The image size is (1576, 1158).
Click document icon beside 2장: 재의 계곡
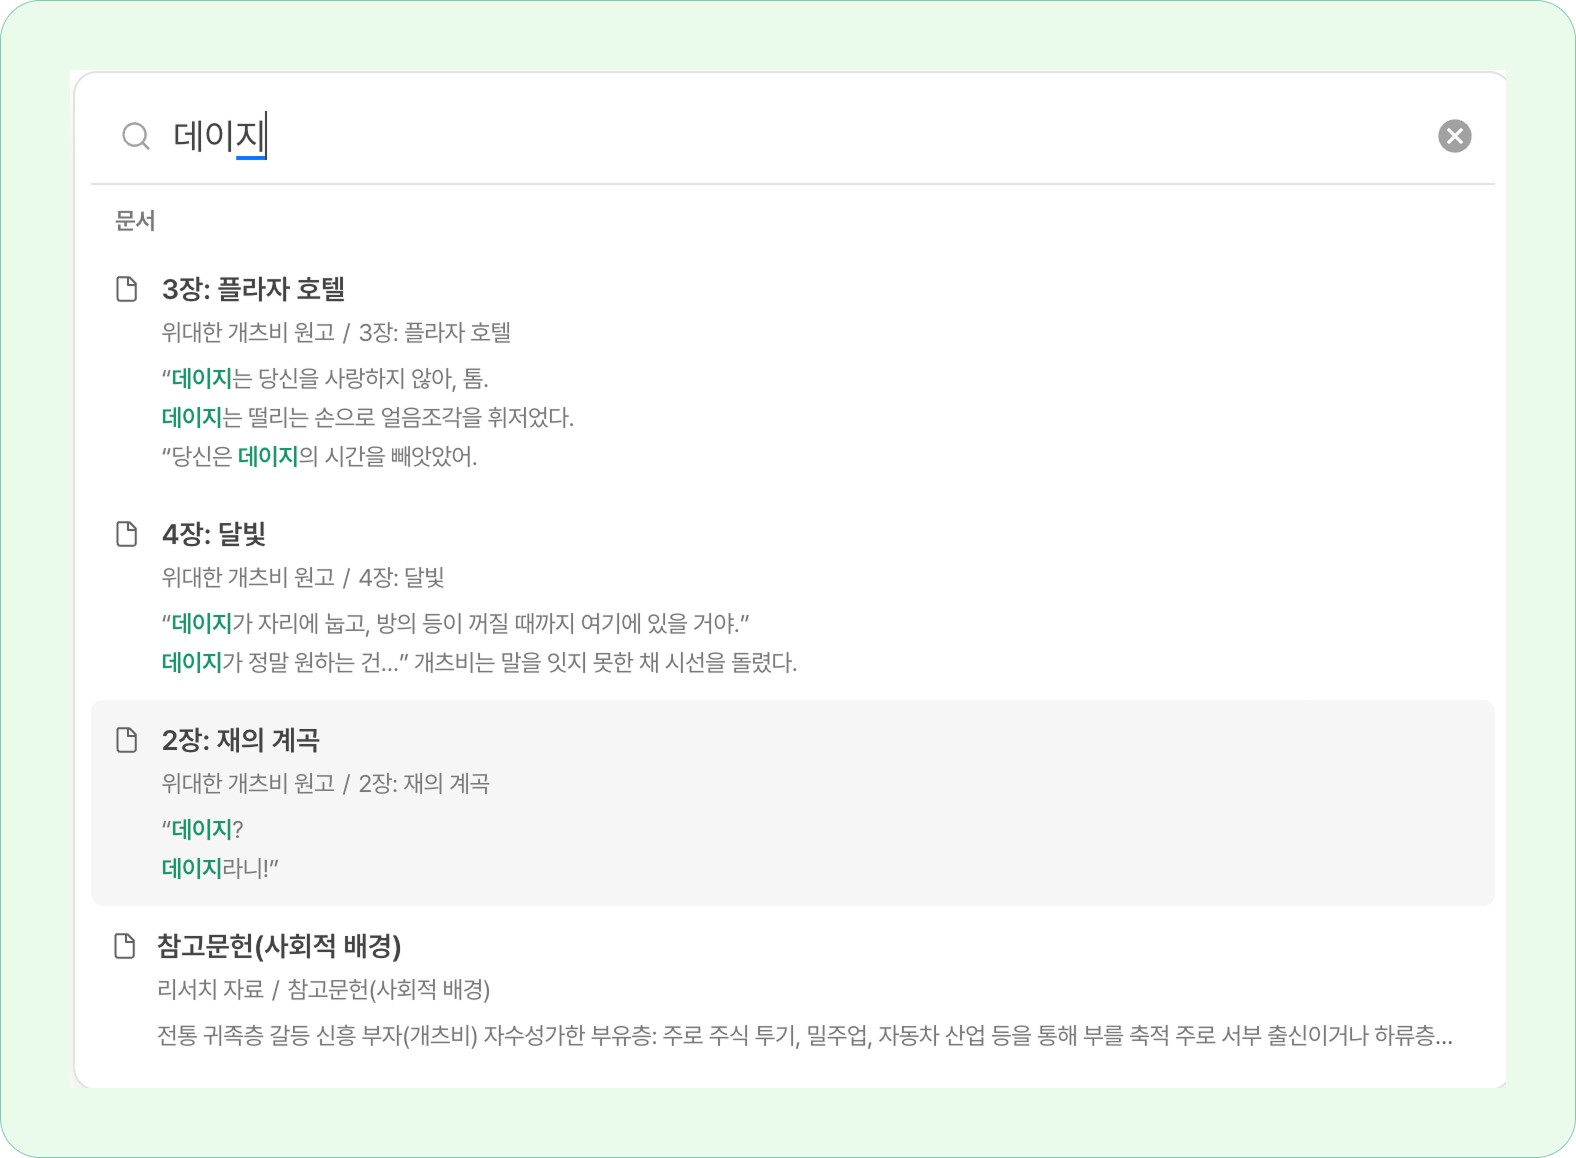click(x=127, y=740)
